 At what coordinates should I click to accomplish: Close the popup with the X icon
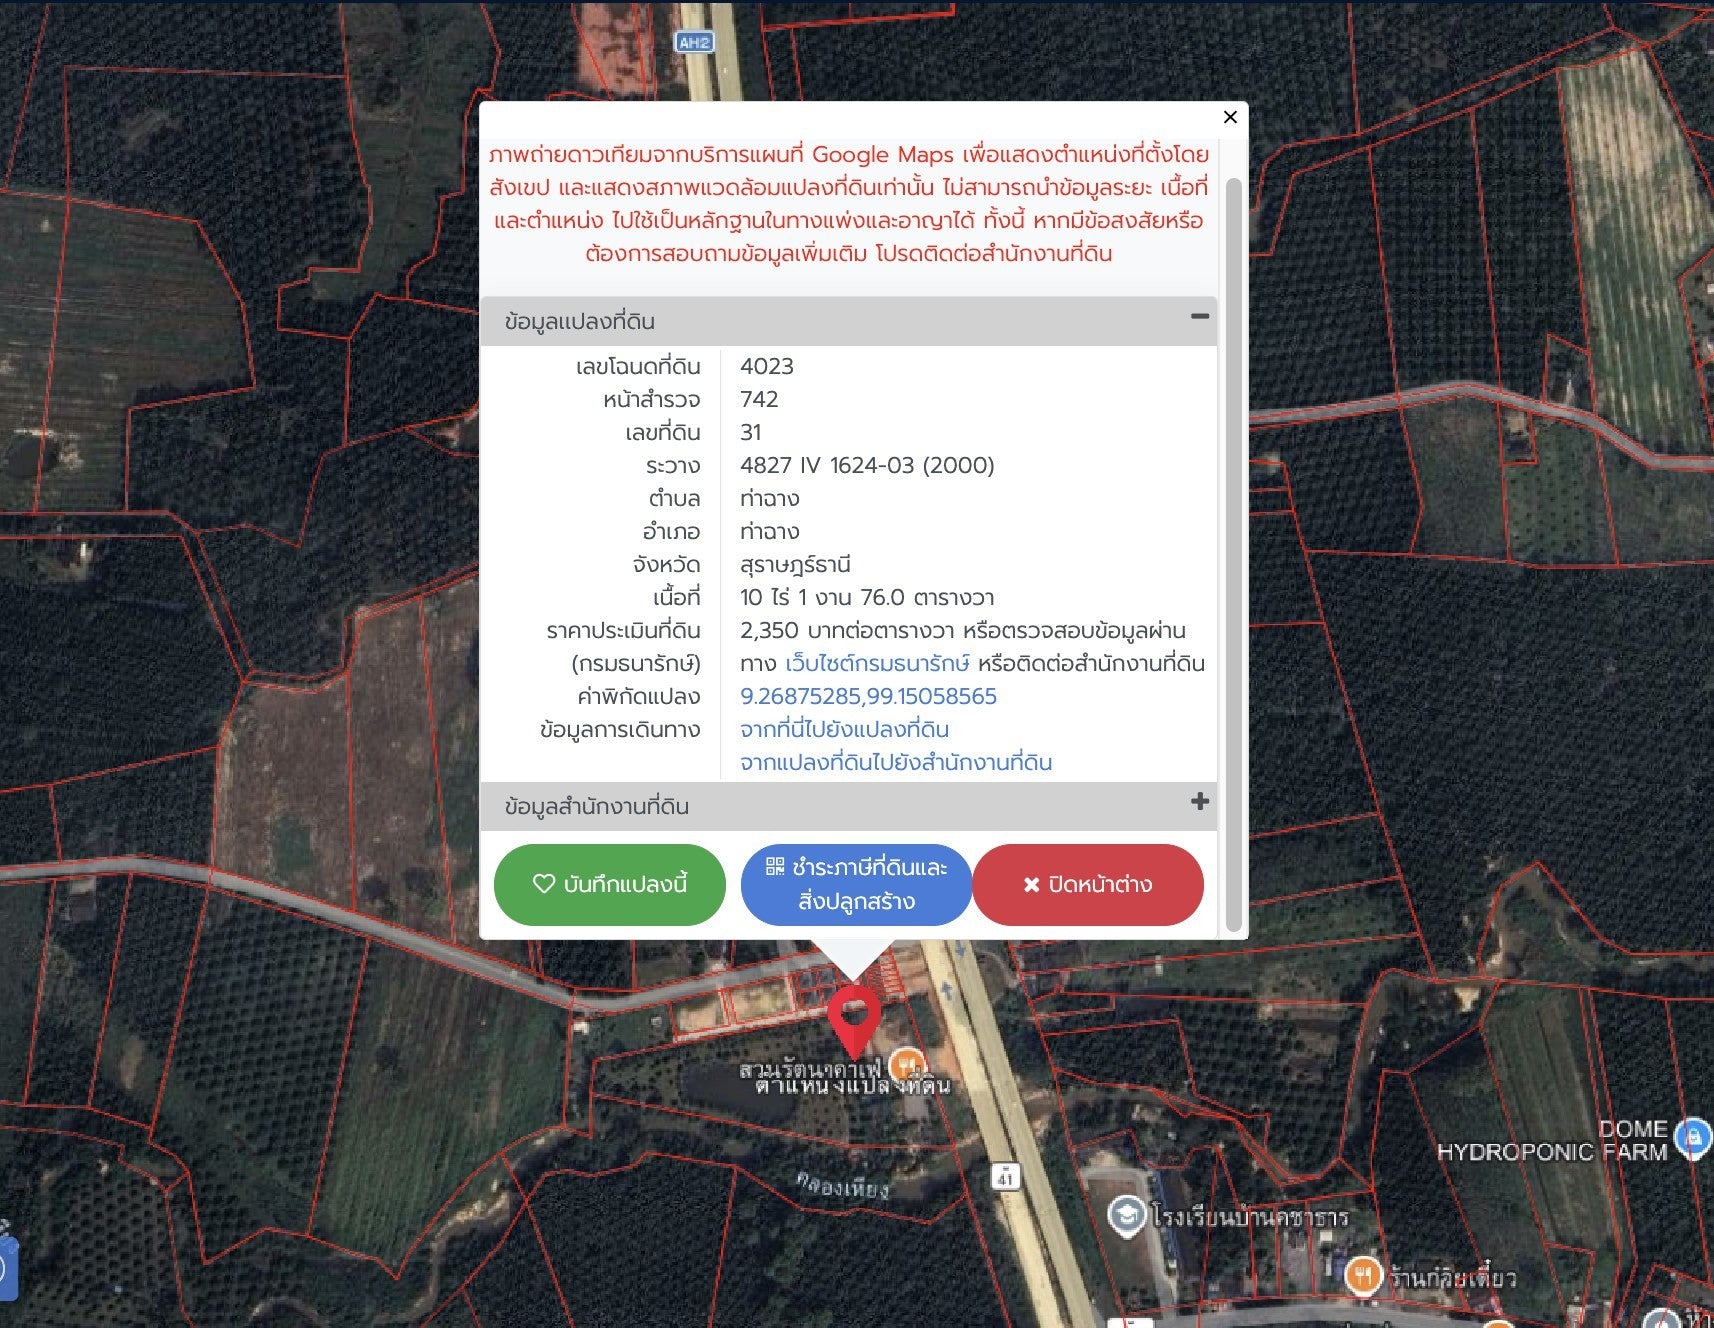point(1230,117)
